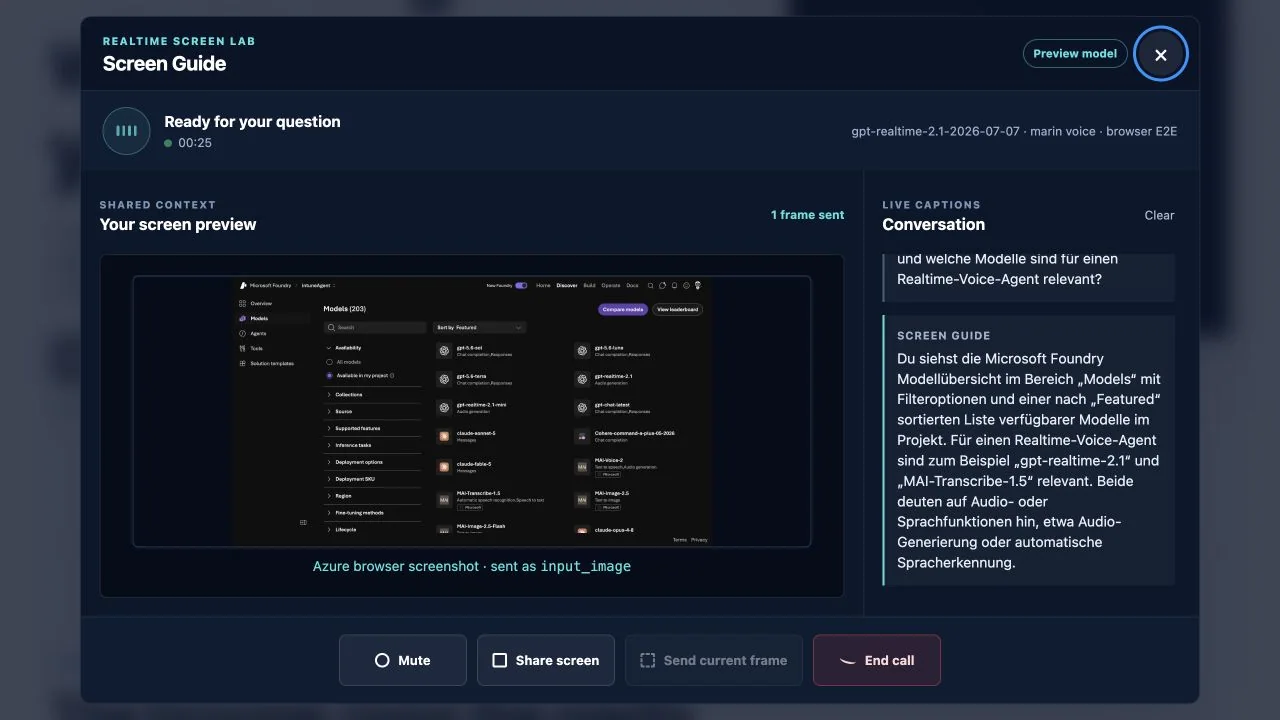Click the "00:25" call timer
This screenshot has width=1280, height=720.
coord(195,143)
